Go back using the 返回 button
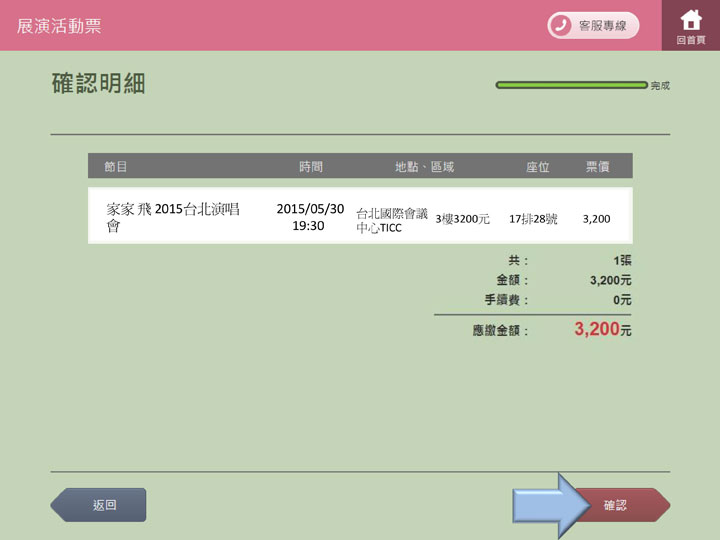Viewport: 720px width, 540px height. pos(99,505)
